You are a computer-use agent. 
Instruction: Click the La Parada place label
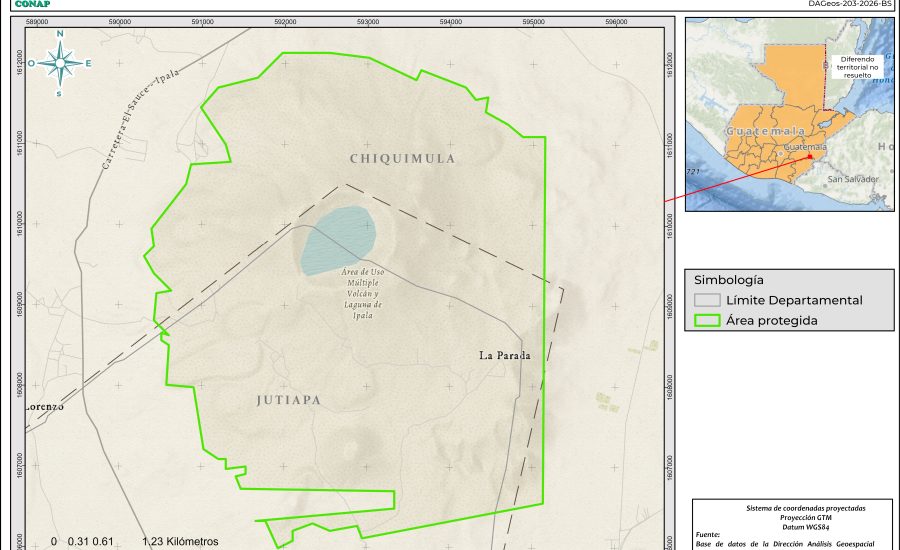click(x=504, y=355)
